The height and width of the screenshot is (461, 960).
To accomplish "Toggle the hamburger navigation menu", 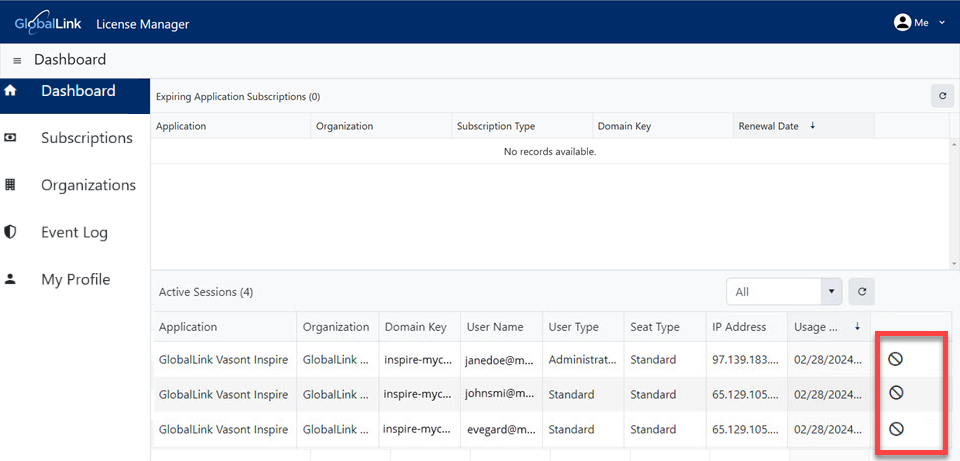I will point(17,61).
